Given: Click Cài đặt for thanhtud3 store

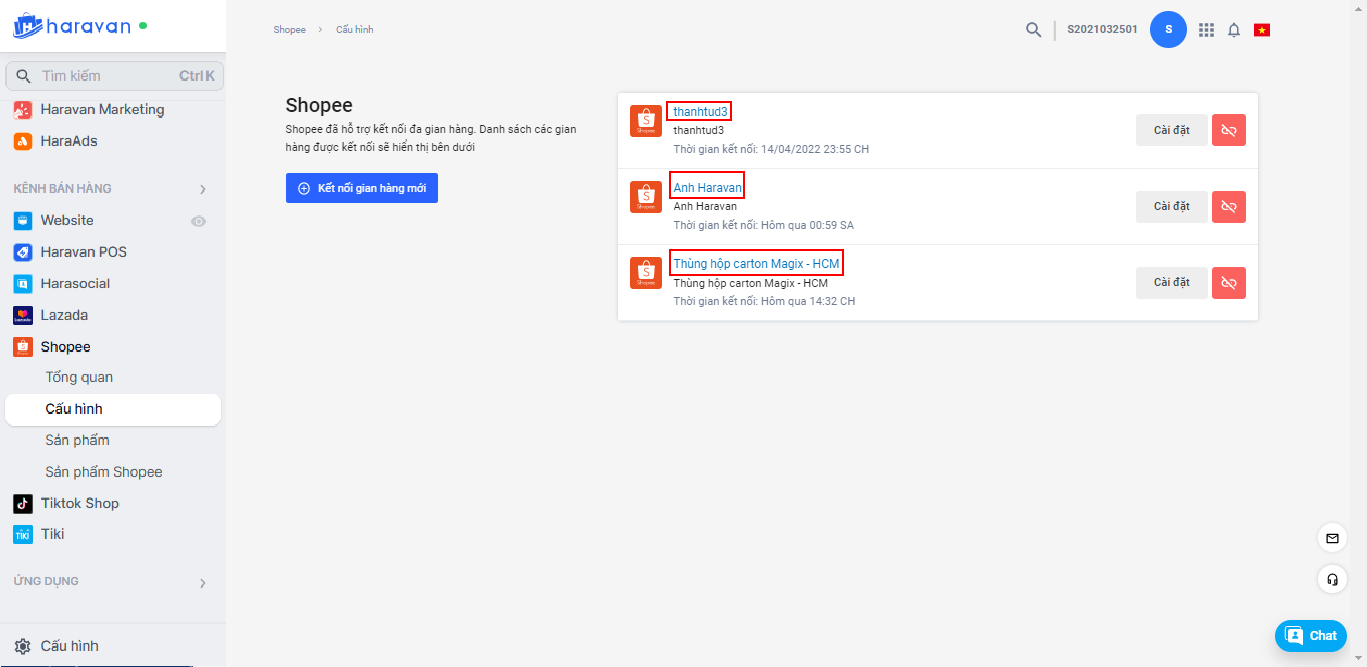Looking at the screenshot, I should (x=1172, y=130).
